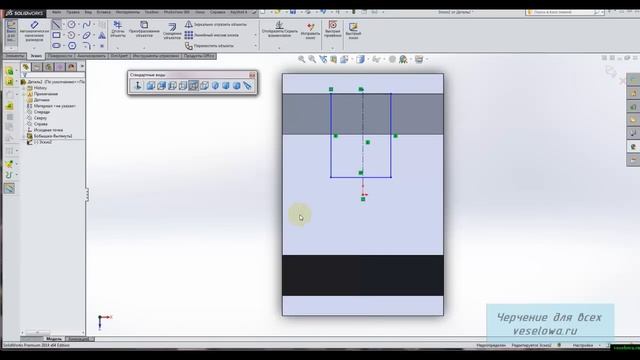This screenshot has height=360, width=640.
Task: Click Mirror Entities in the ribbon
Action: tap(216, 24)
